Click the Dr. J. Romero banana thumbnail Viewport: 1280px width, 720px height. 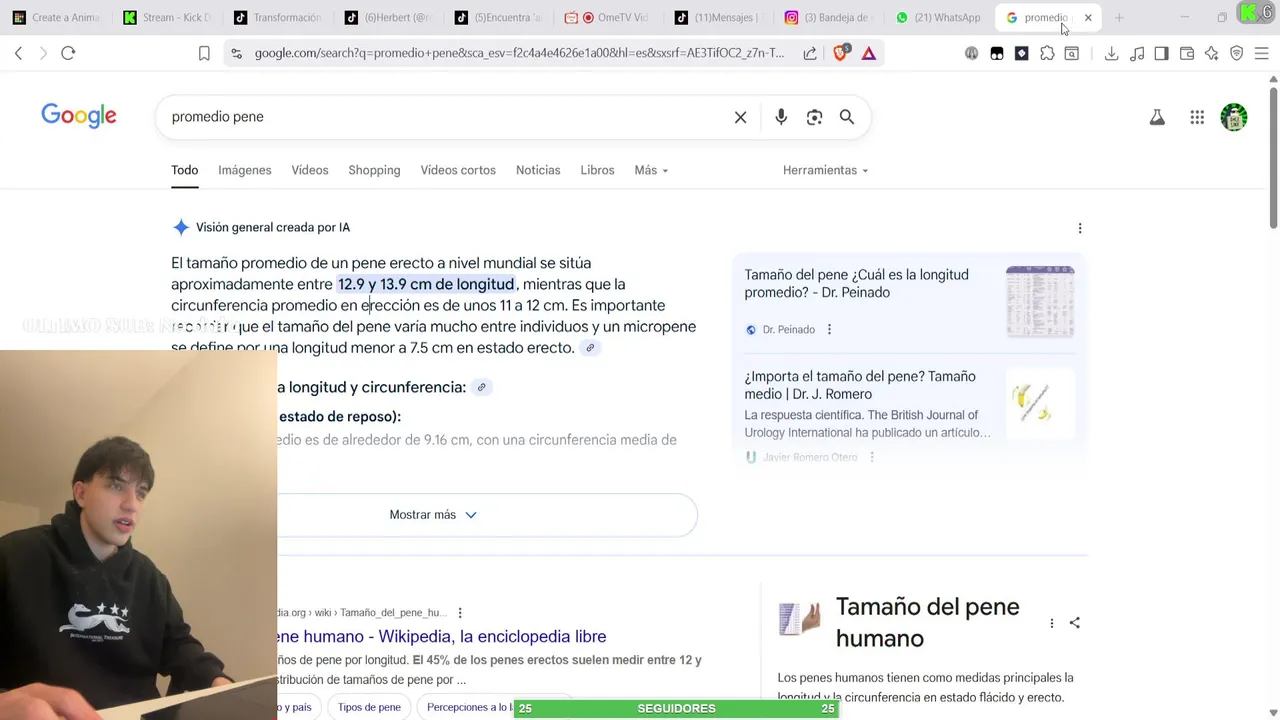pyautogui.click(x=1040, y=403)
